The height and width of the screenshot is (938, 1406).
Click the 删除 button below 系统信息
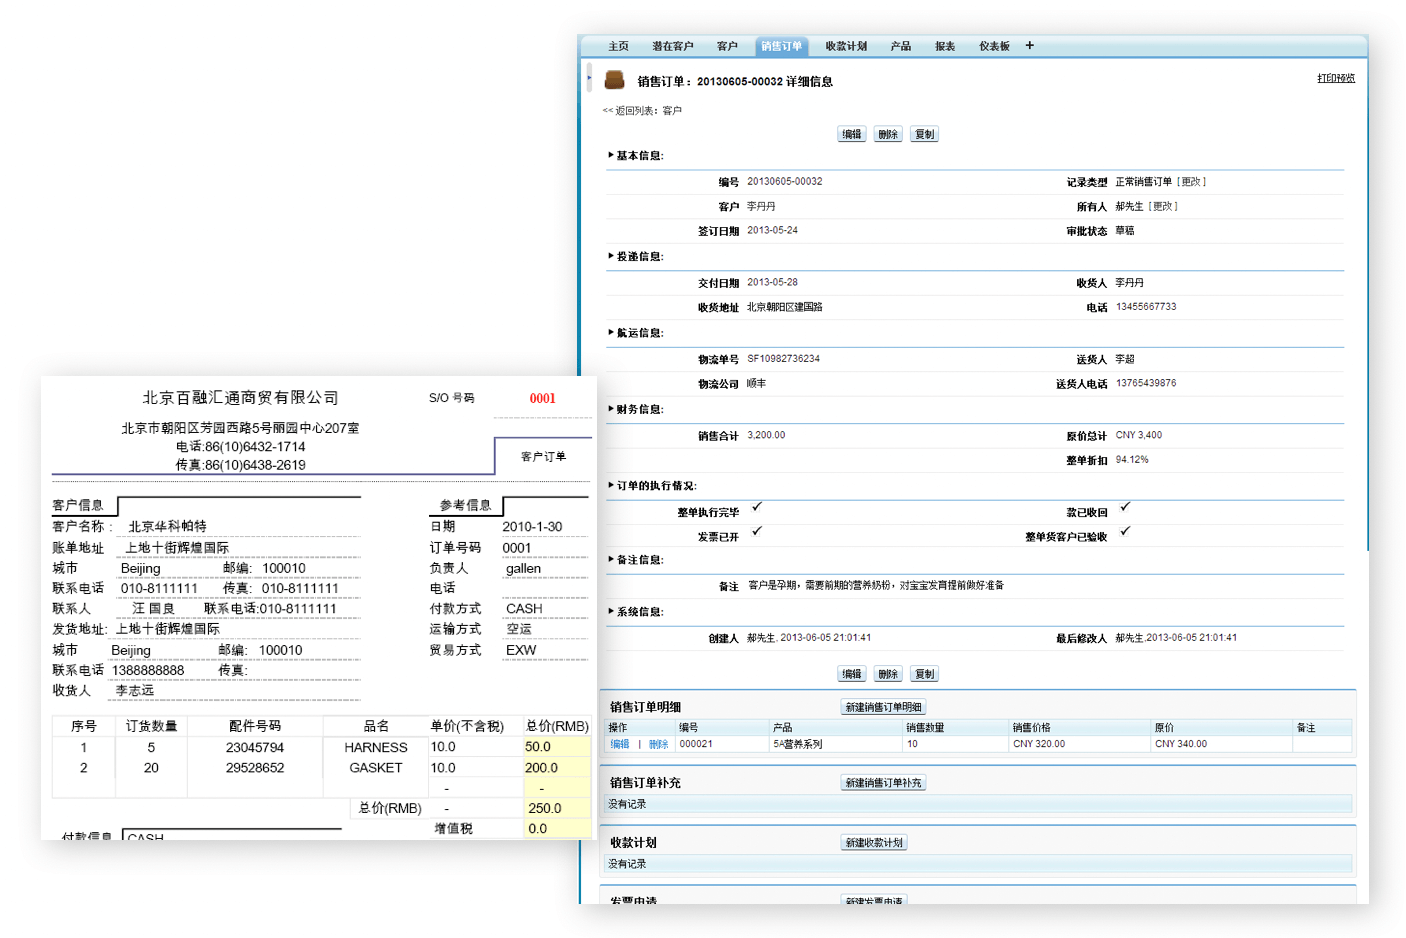[888, 674]
